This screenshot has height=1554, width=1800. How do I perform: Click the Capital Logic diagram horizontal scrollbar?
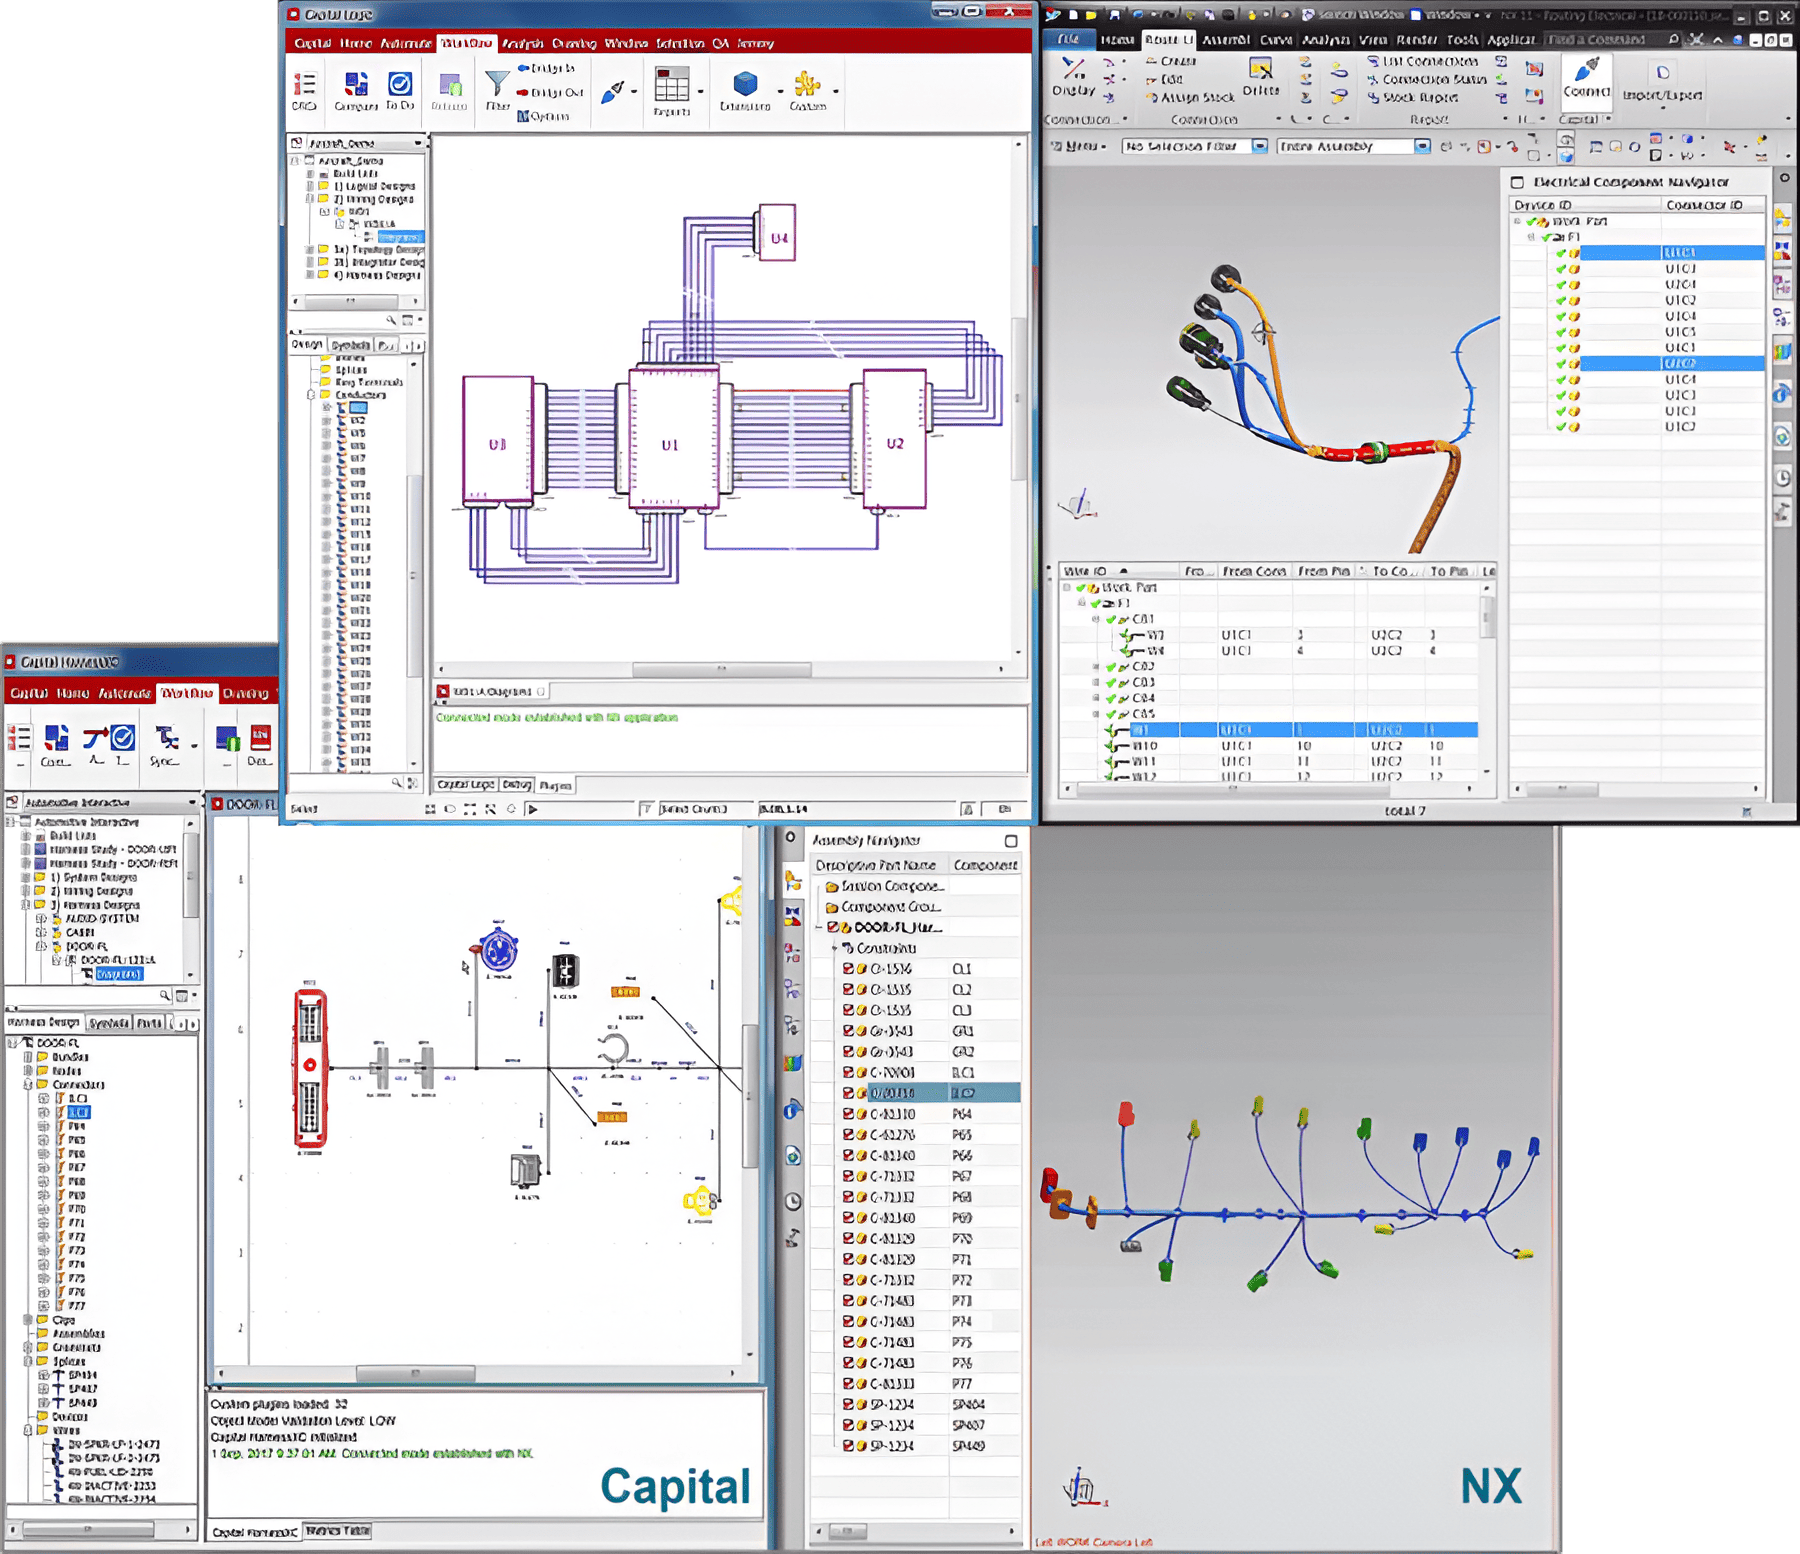click(x=721, y=669)
